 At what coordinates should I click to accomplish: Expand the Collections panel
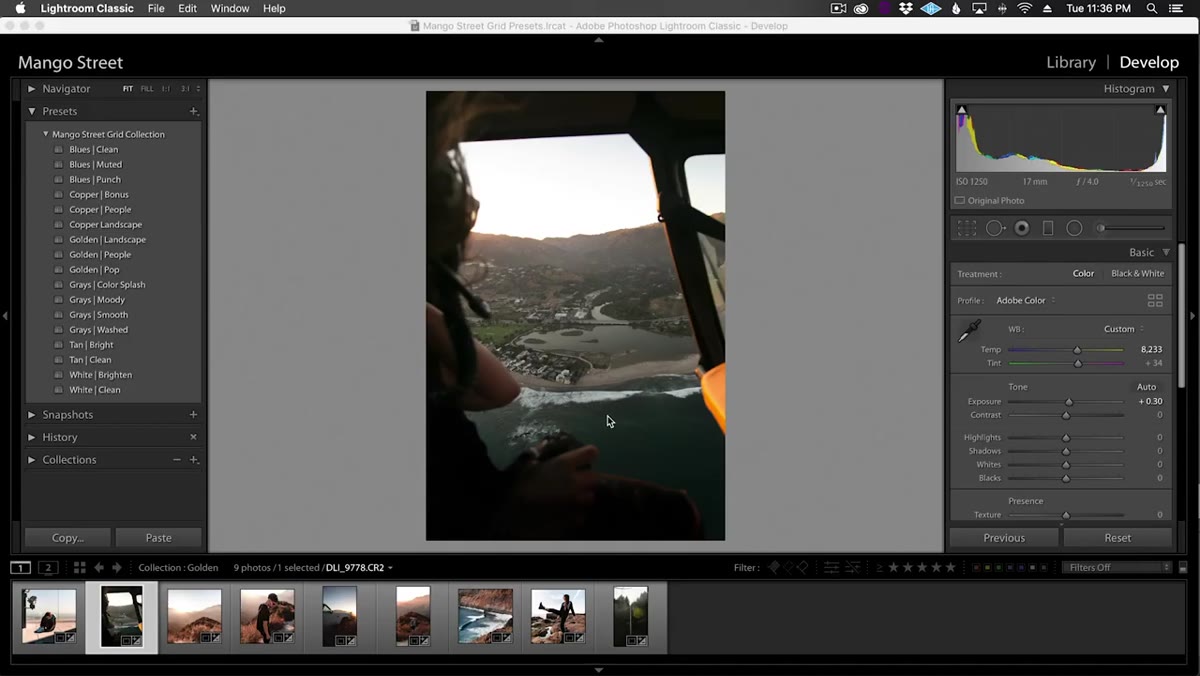(32, 460)
